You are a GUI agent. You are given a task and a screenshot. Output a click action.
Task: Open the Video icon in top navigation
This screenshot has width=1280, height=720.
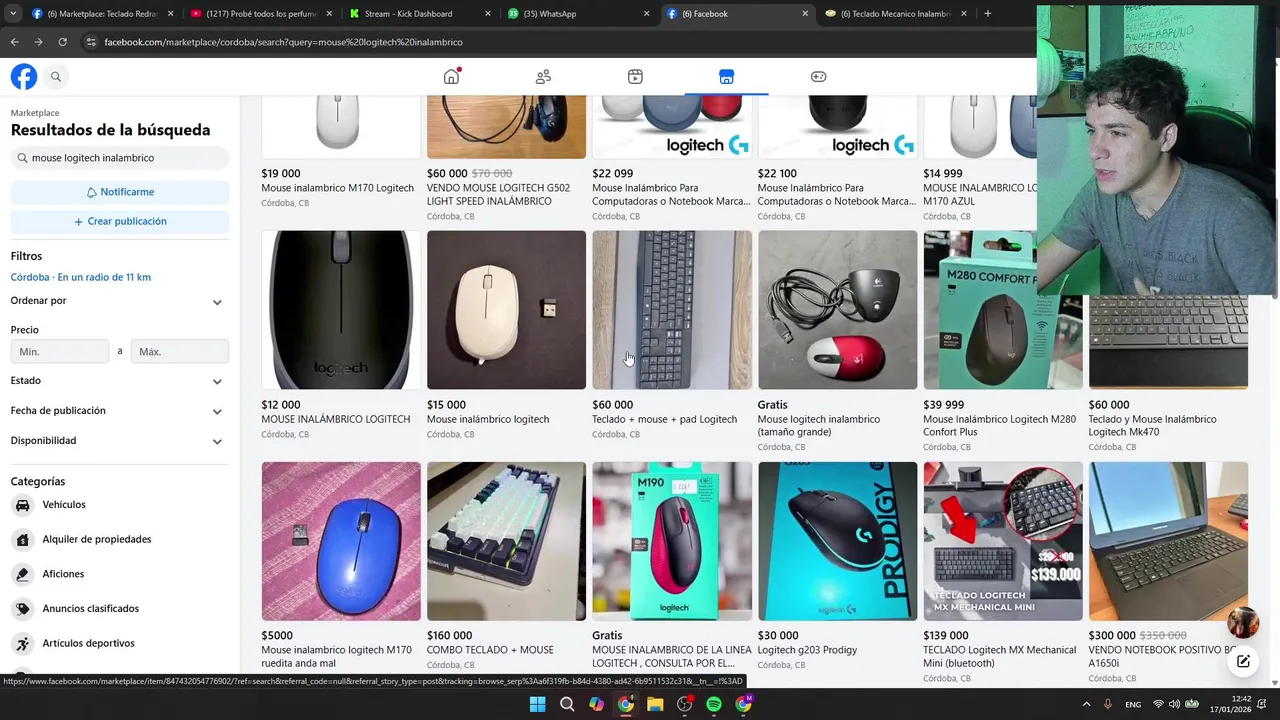point(635,77)
